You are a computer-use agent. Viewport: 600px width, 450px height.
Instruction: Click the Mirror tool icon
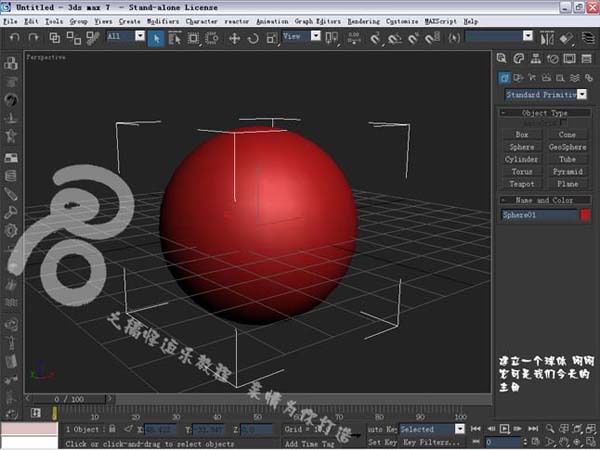click(x=547, y=38)
